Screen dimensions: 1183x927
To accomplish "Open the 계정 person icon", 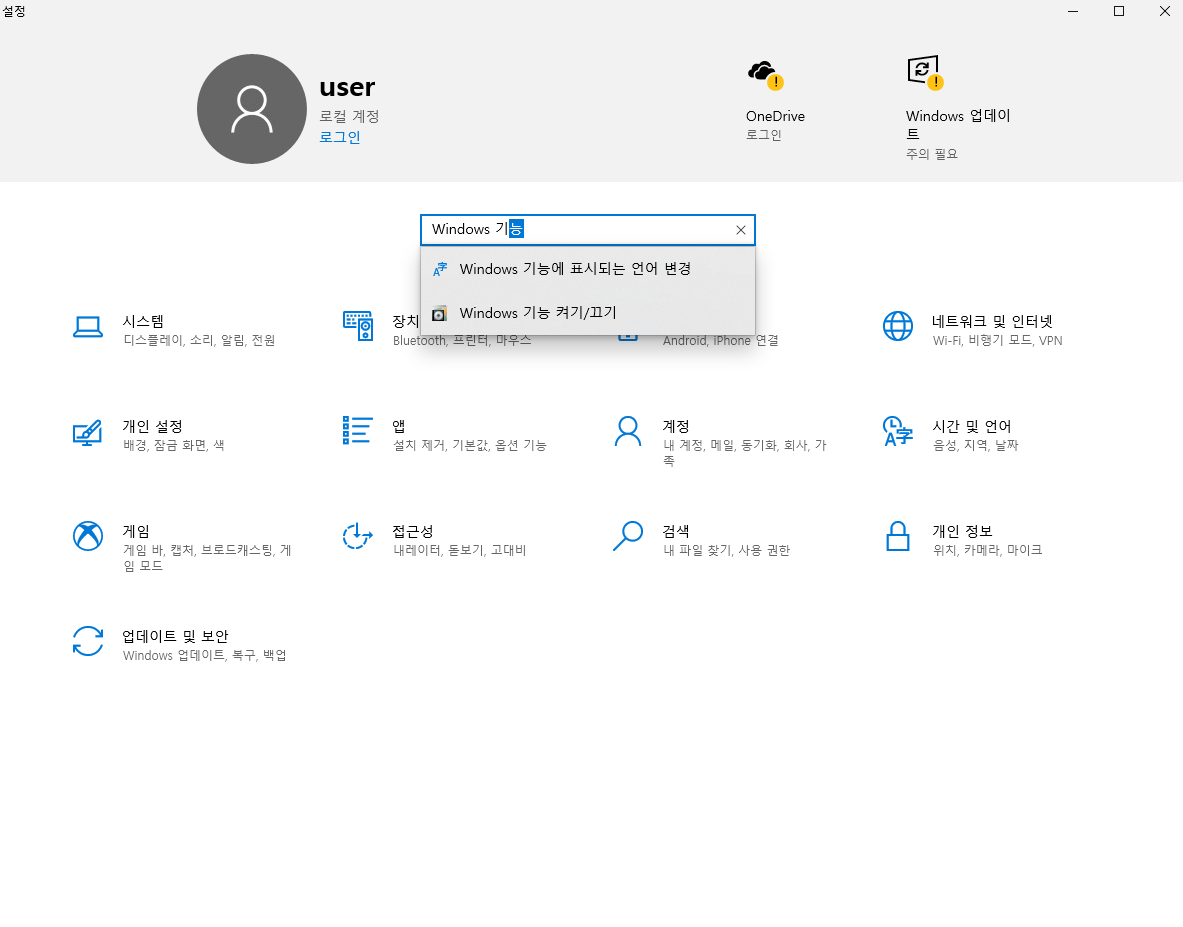I will (x=628, y=431).
